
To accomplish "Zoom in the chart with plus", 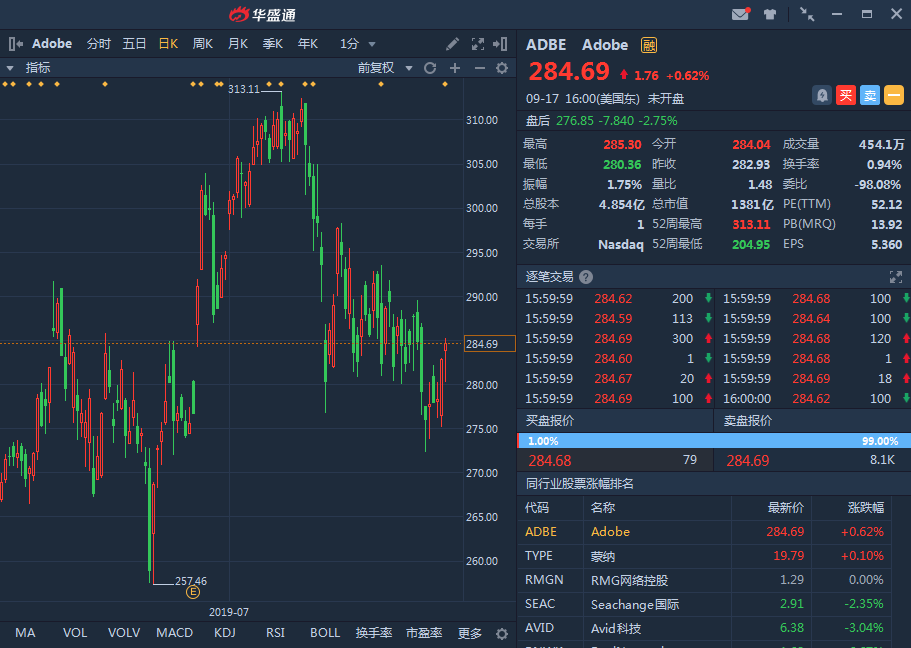I will click(x=455, y=68).
